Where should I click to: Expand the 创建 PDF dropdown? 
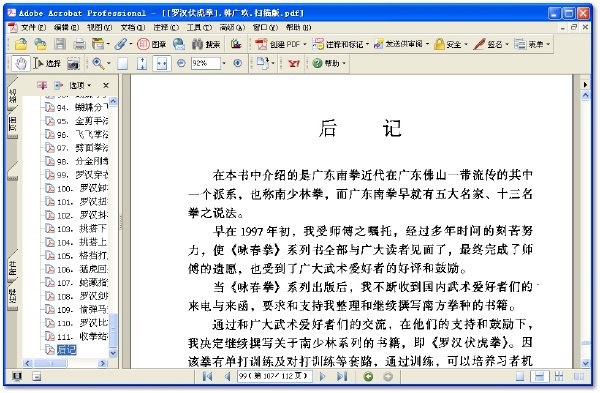pyautogui.click(x=305, y=44)
